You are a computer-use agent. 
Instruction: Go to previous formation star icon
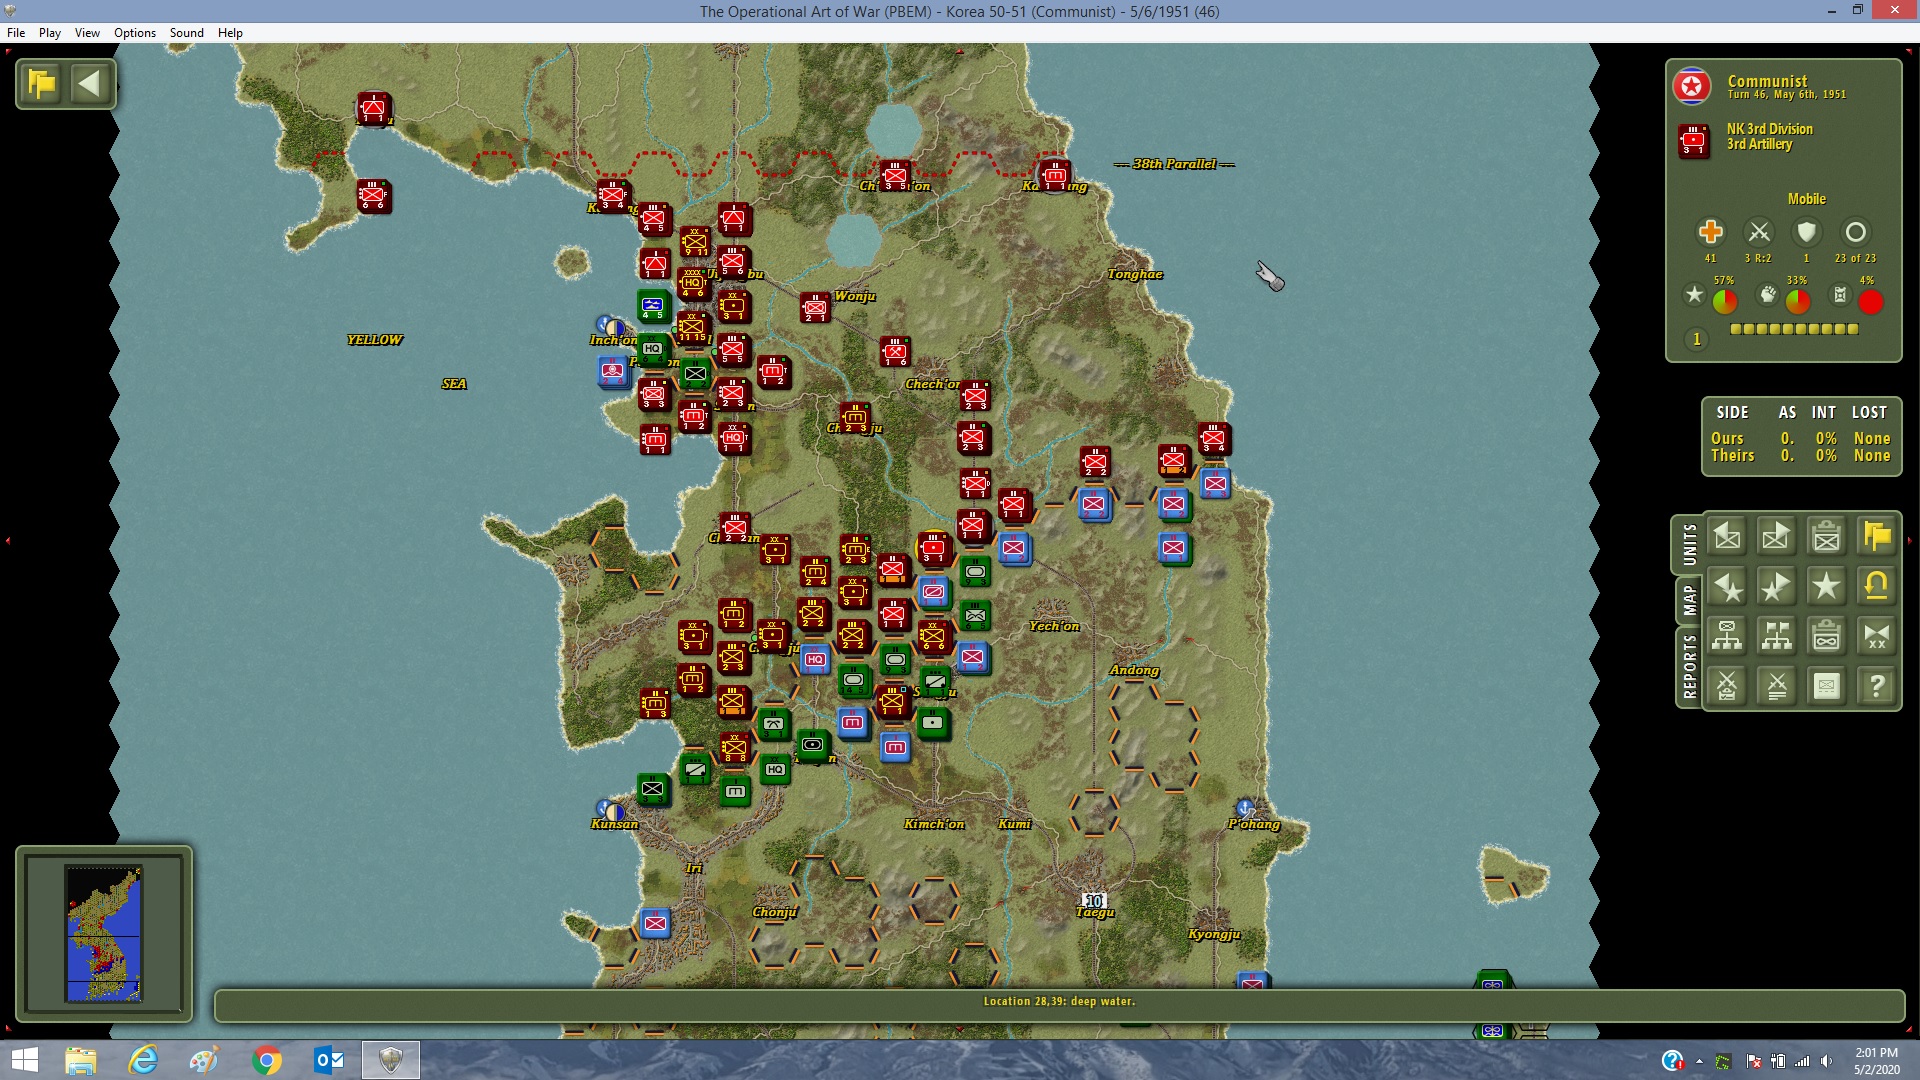1727,587
